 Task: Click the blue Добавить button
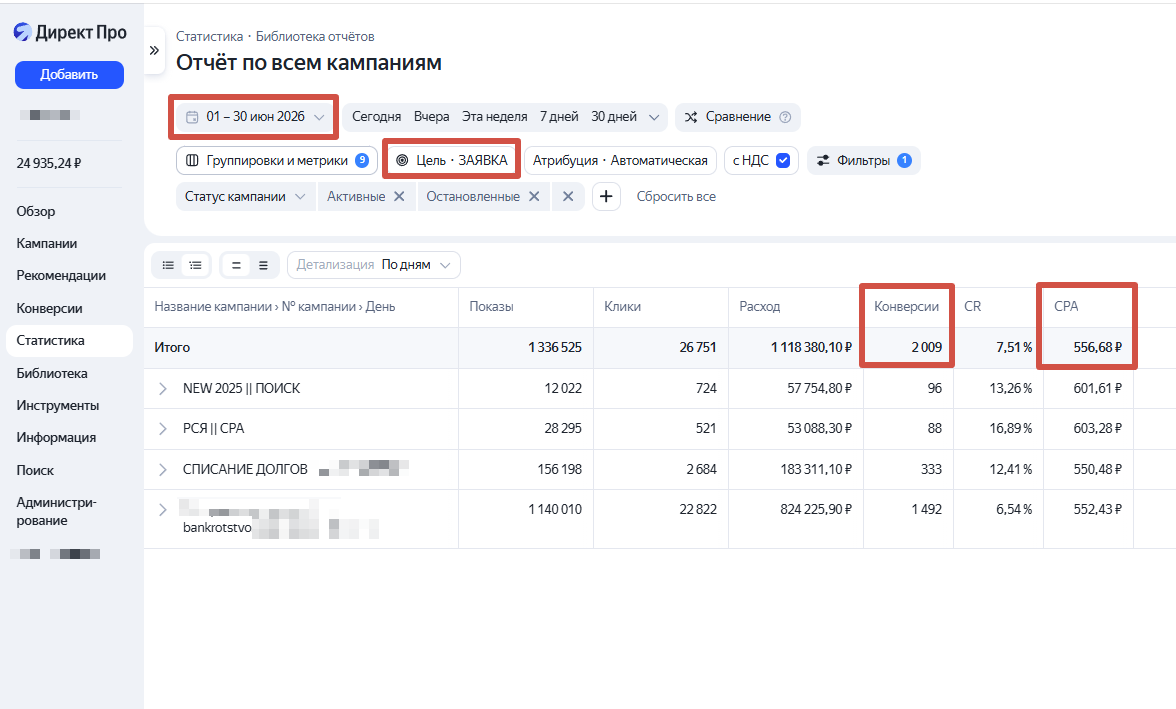click(69, 75)
